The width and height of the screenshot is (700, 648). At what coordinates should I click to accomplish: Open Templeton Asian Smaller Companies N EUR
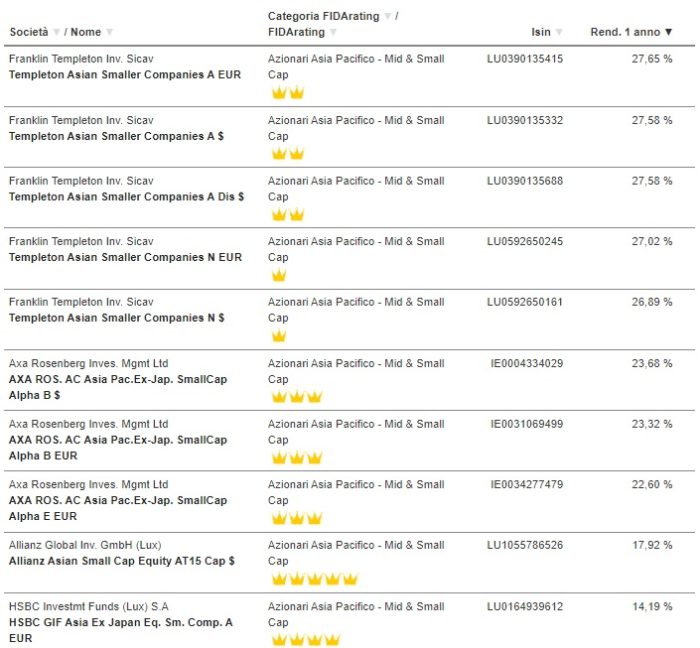pos(125,258)
